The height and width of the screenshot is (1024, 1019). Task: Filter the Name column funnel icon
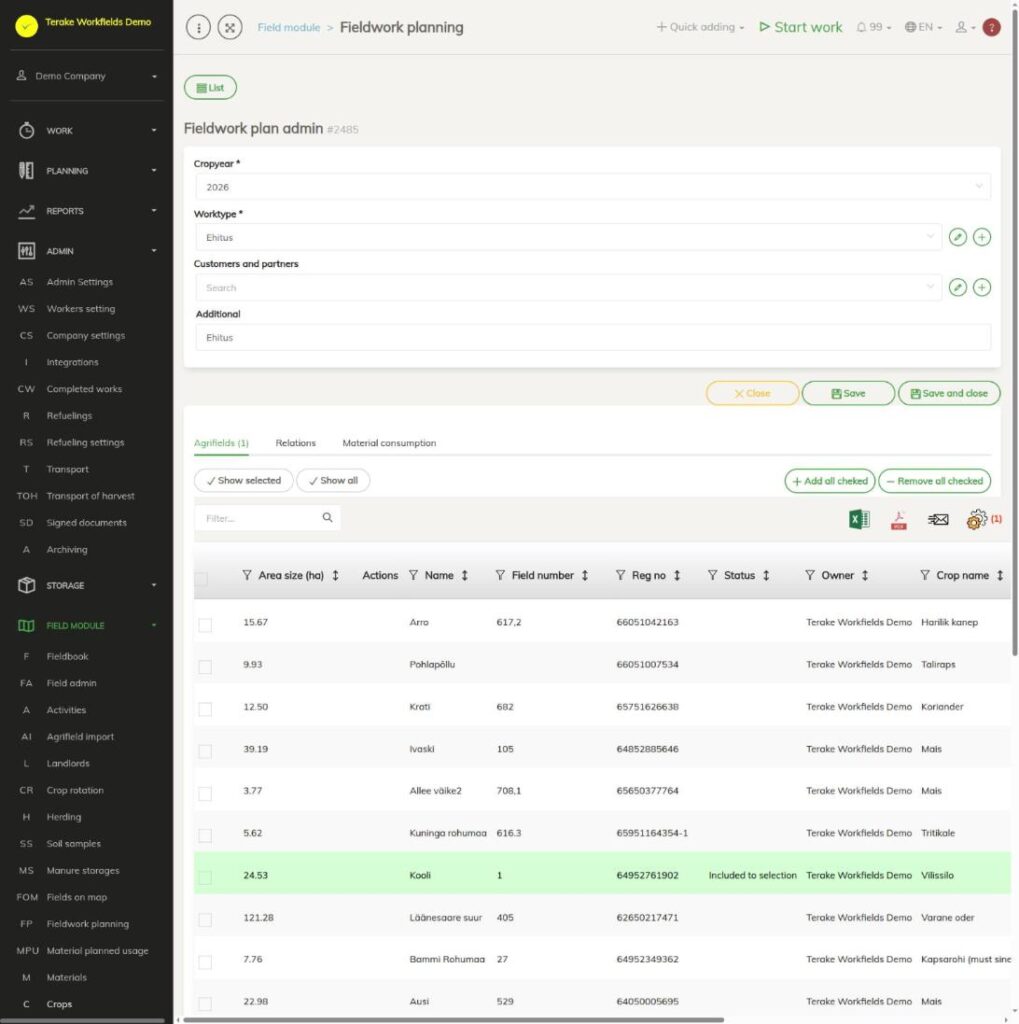tap(413, 575)
